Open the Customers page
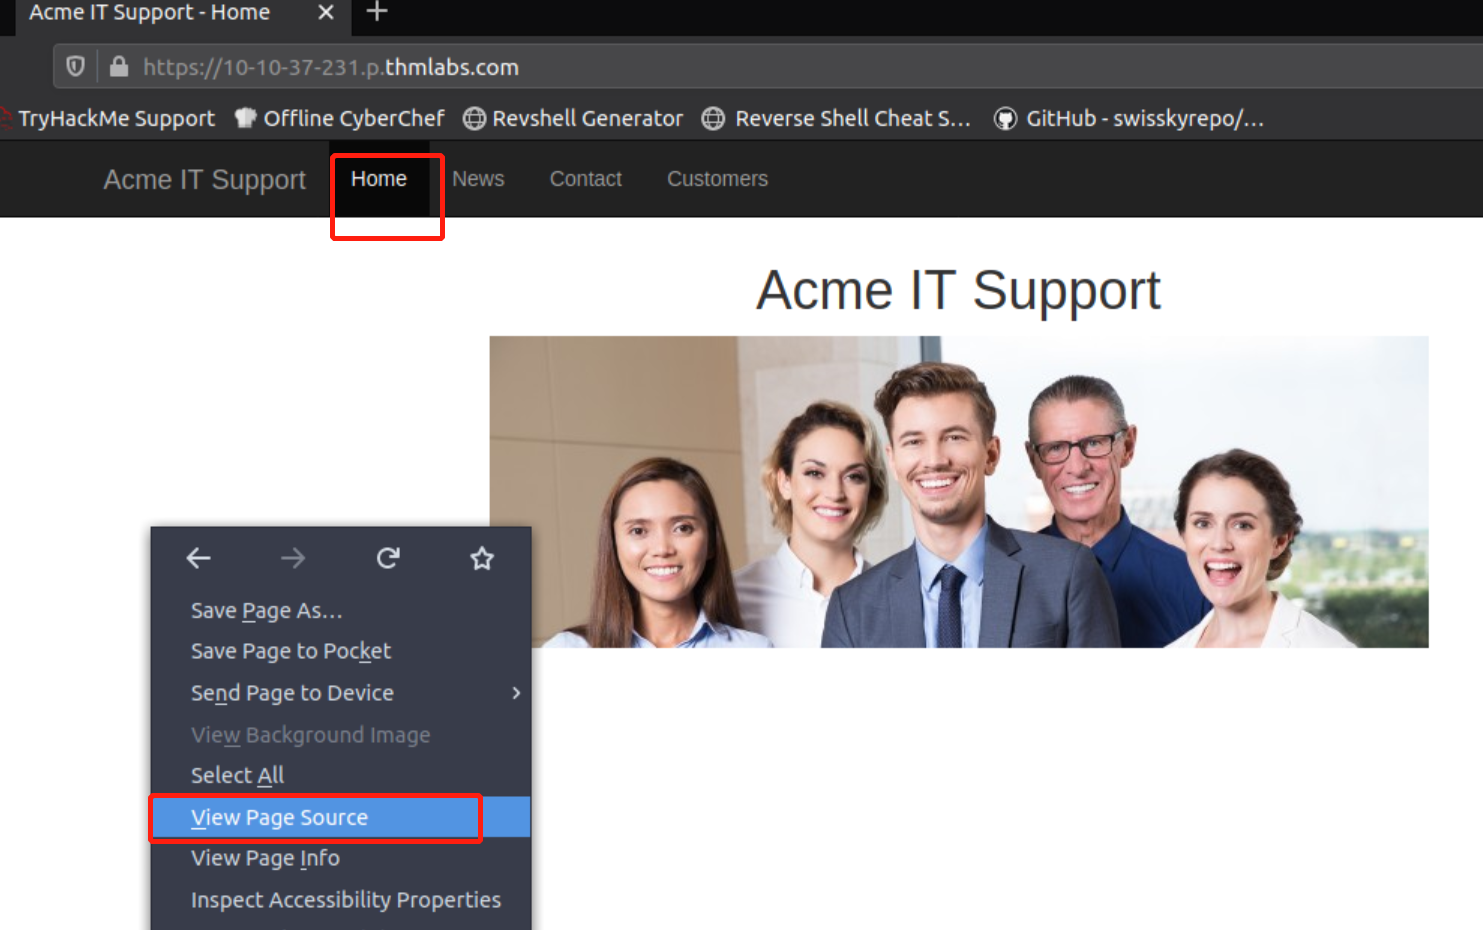Screen dimensions: 1483x930 click(717, 178)
